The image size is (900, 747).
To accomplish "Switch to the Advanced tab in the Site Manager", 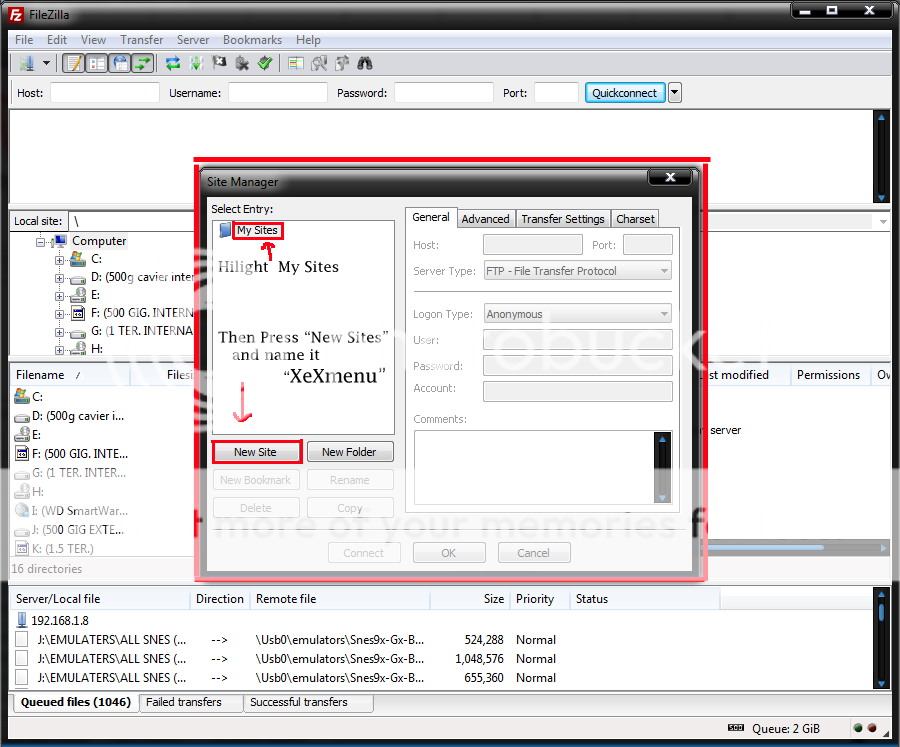I will [x=485, y=219].
